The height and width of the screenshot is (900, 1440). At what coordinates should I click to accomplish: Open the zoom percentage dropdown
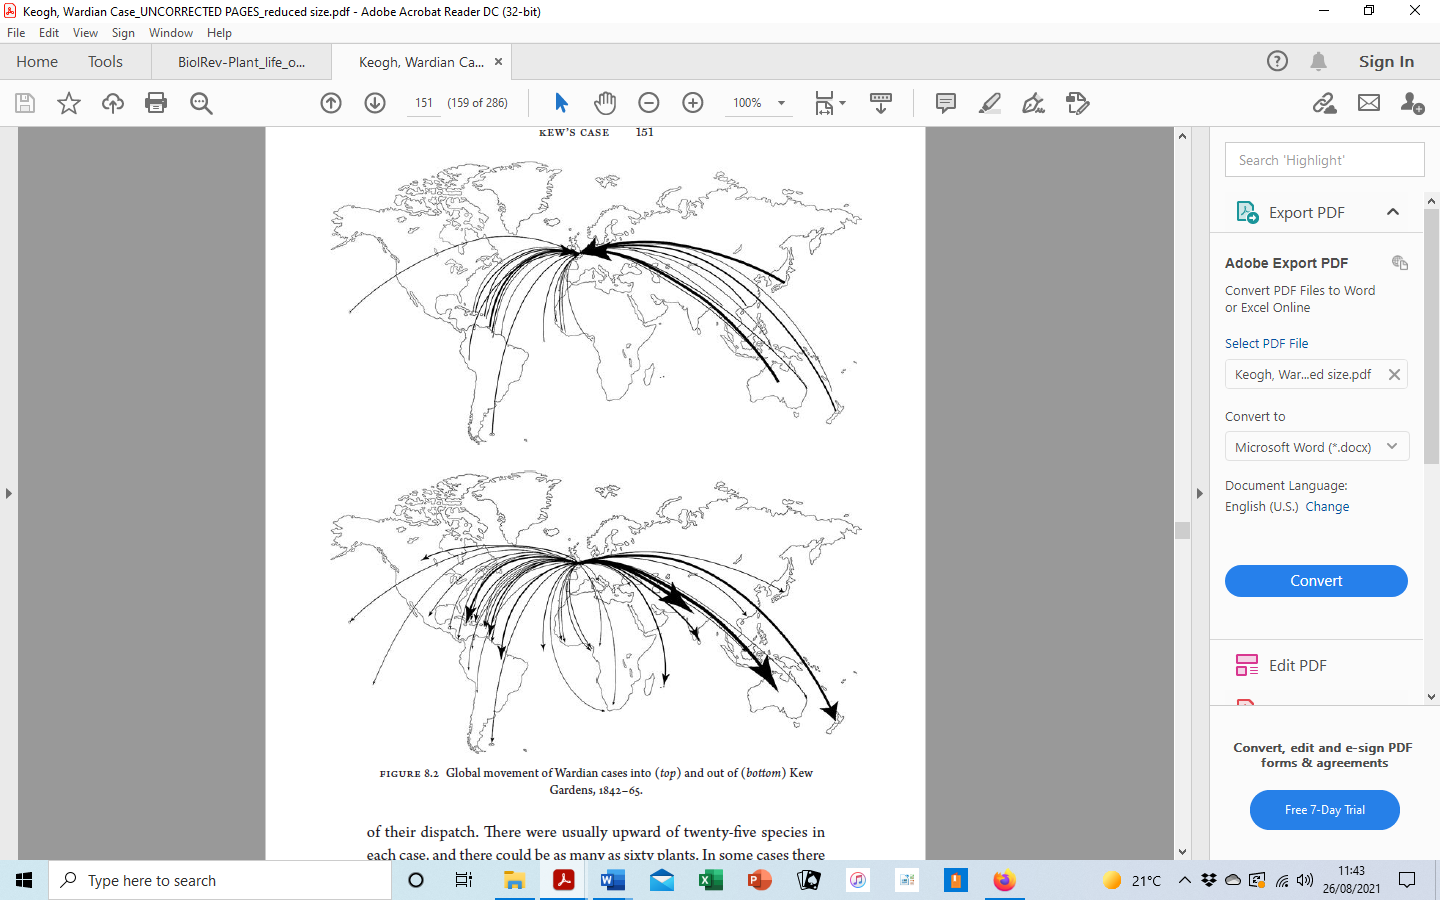(758, 103)
